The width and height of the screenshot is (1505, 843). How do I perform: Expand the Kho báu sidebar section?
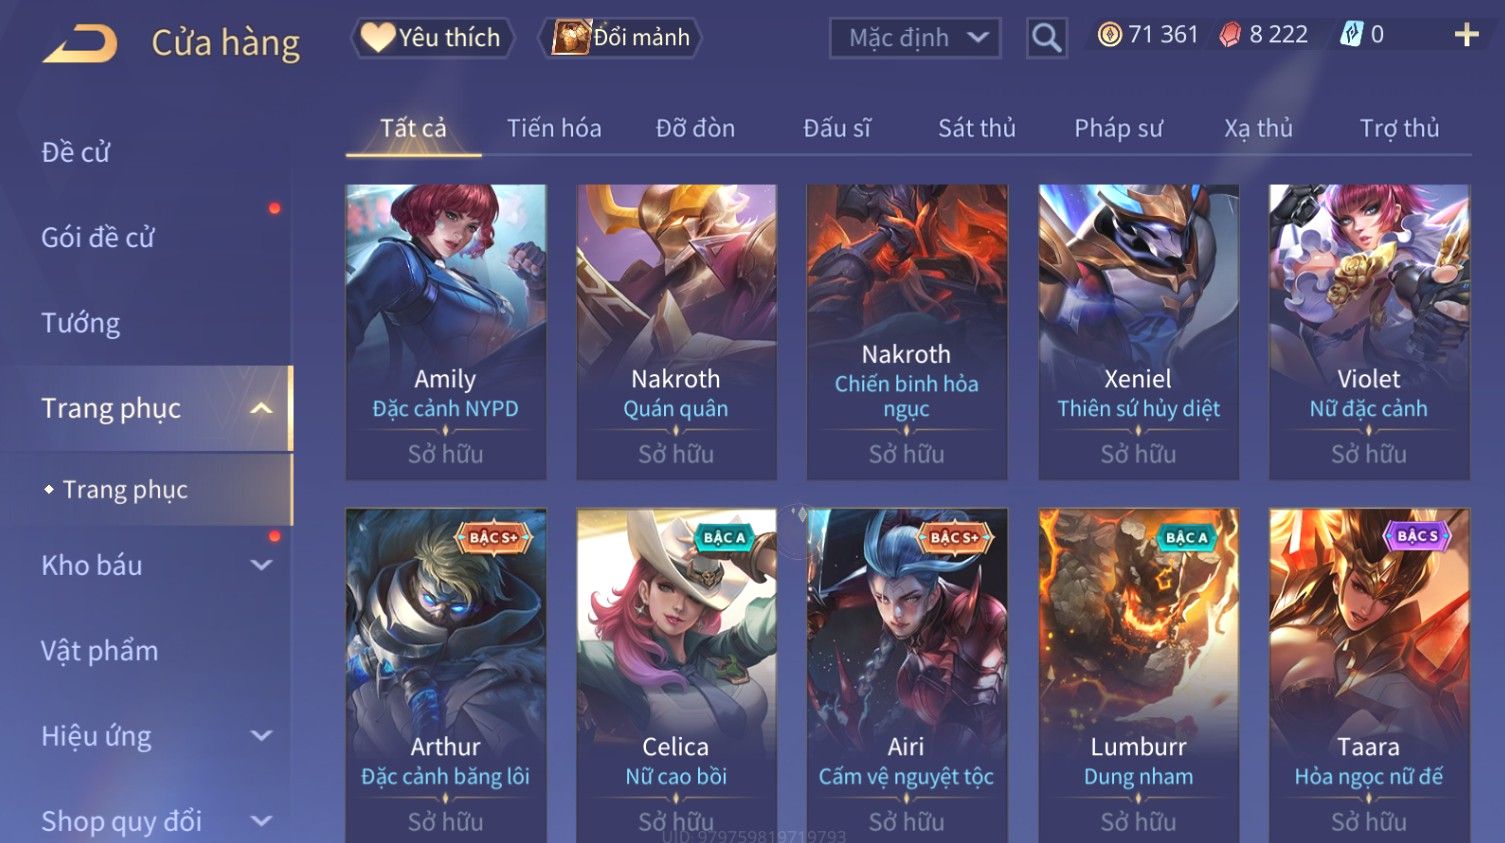(261, 565)
